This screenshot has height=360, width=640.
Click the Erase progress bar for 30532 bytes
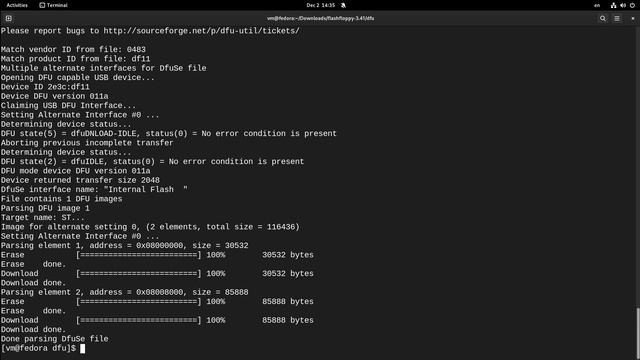point(138,255)
